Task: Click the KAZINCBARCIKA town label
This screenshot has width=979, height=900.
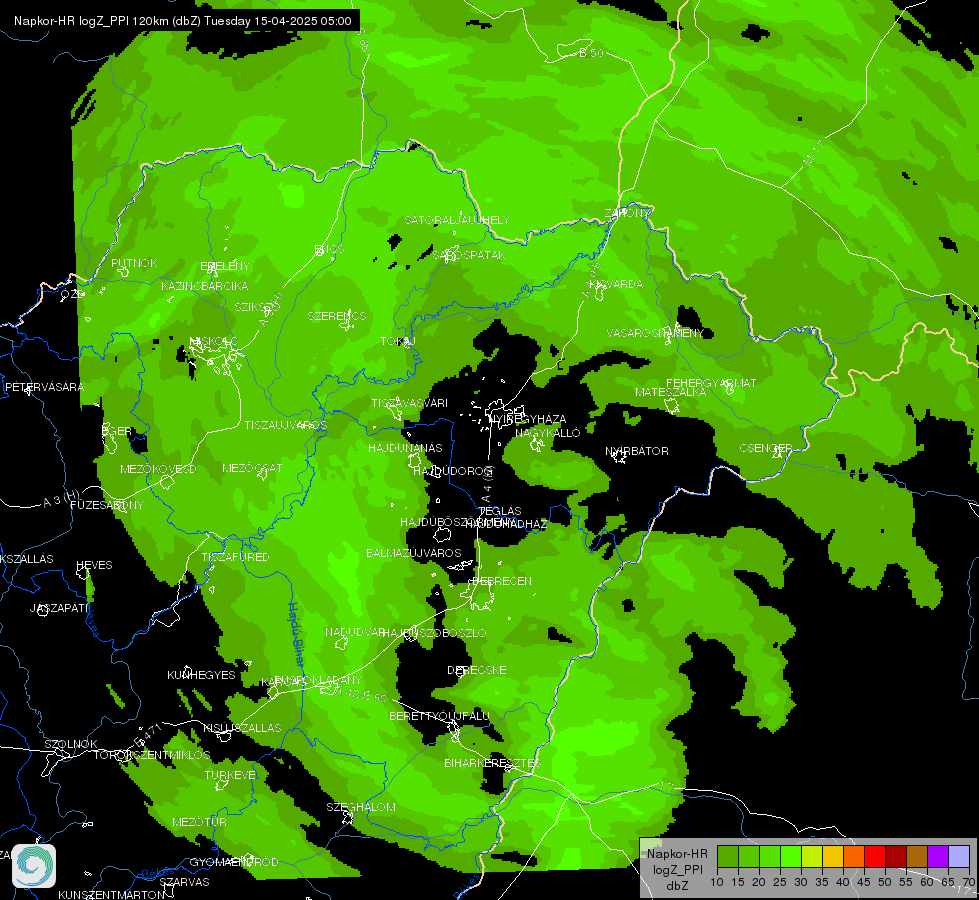Action: (x=204, y=286)
